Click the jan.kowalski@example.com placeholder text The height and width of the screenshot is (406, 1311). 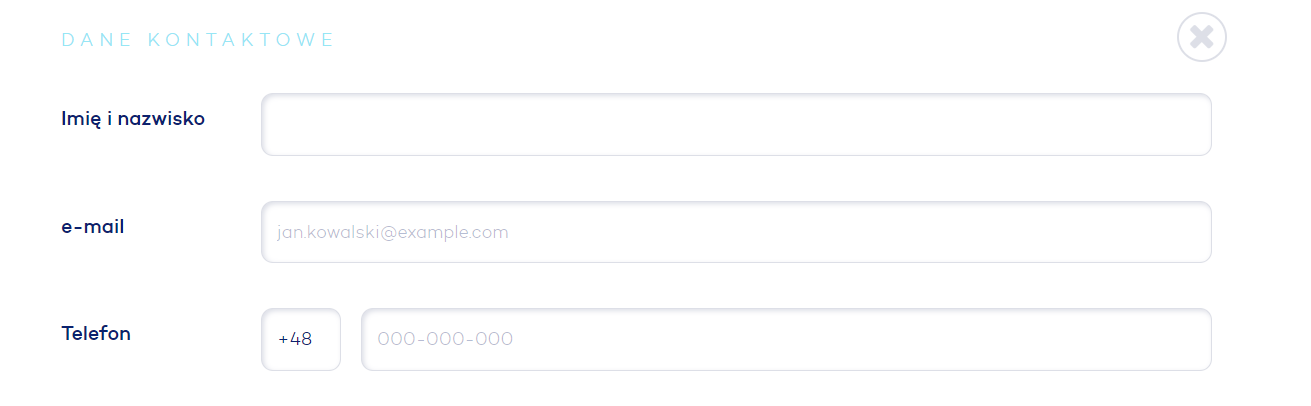tap(393, 232)
